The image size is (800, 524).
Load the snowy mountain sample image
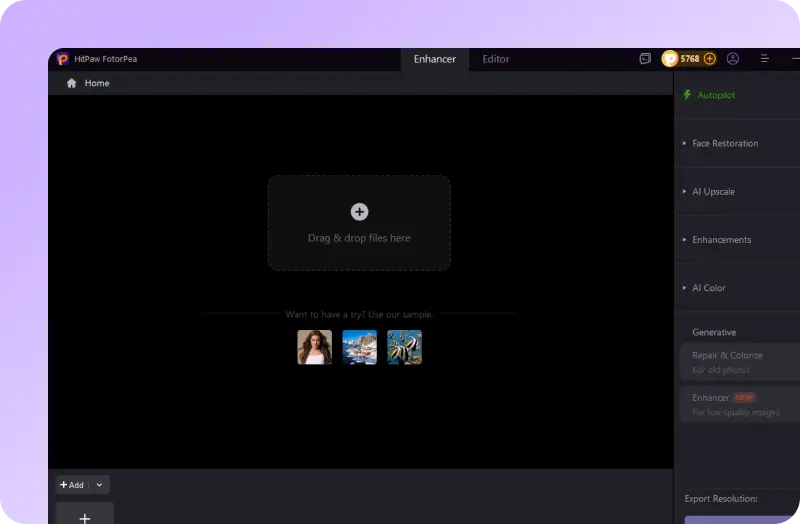[x=360, y=347]
